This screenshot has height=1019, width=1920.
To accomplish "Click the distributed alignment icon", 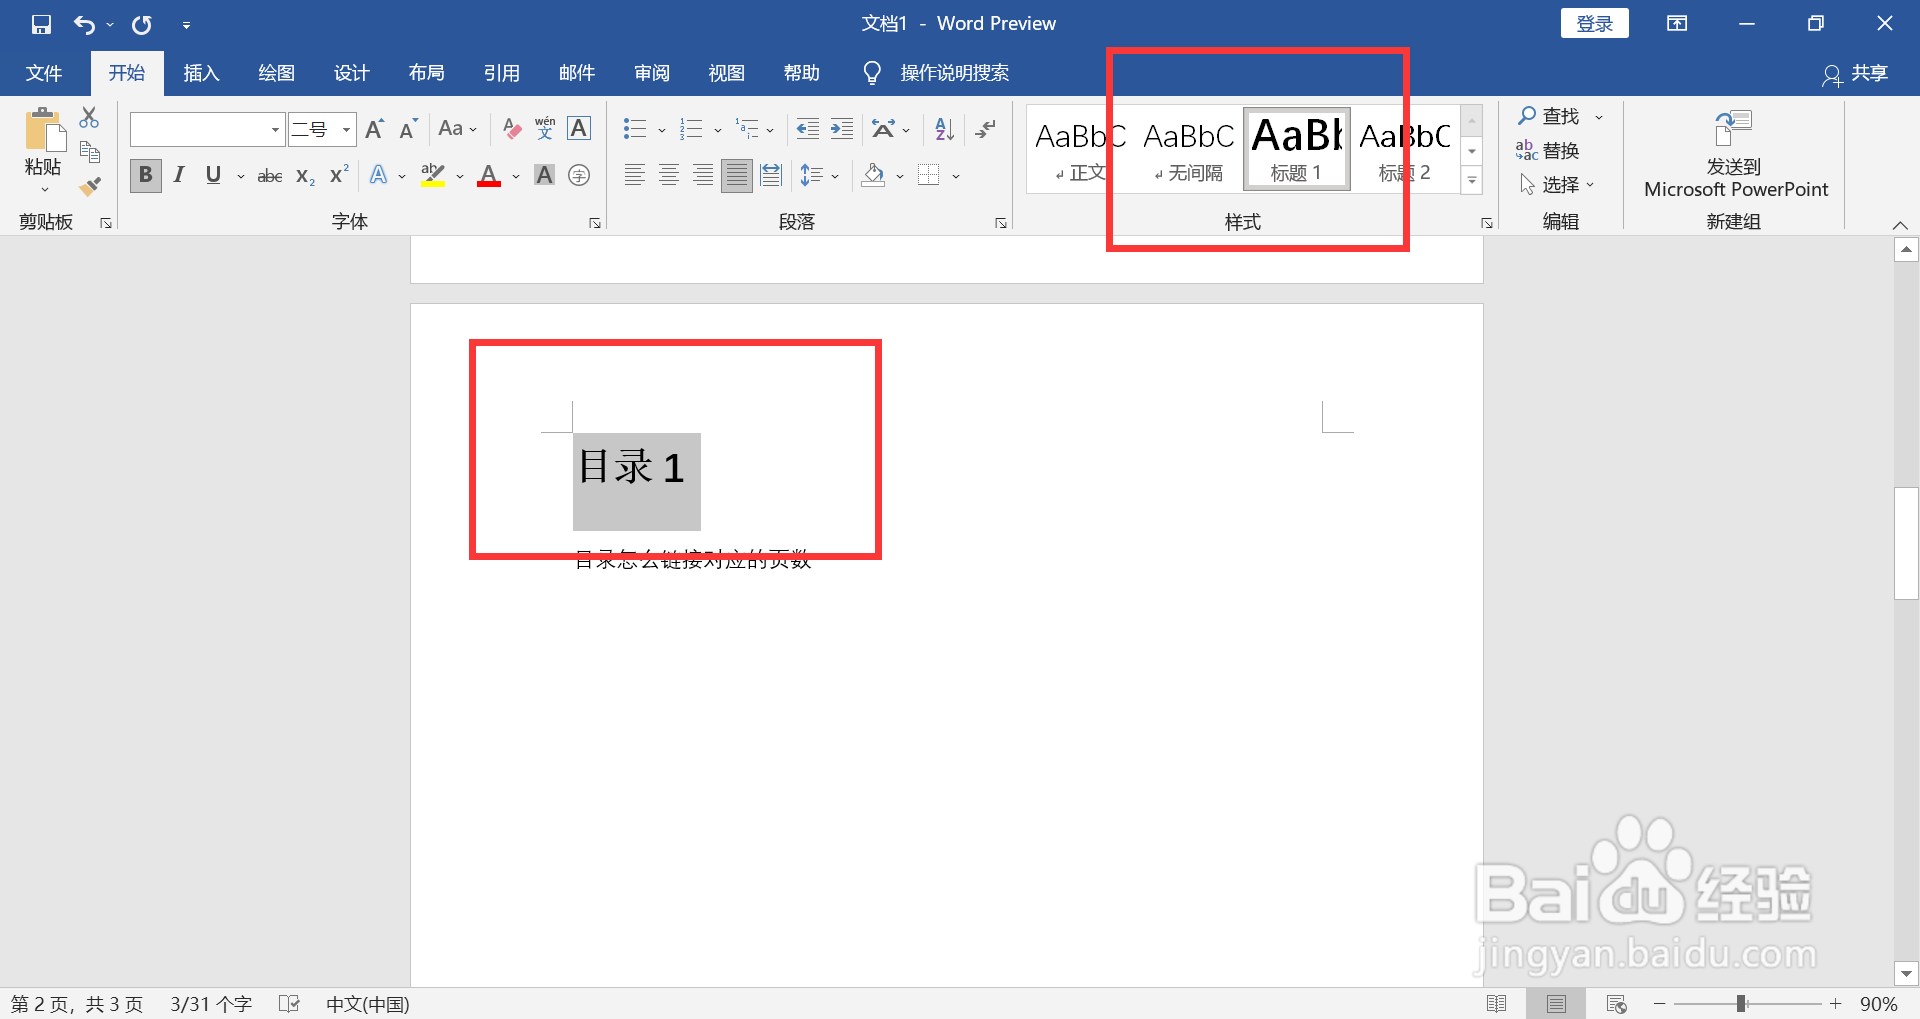I will (771, 176).
